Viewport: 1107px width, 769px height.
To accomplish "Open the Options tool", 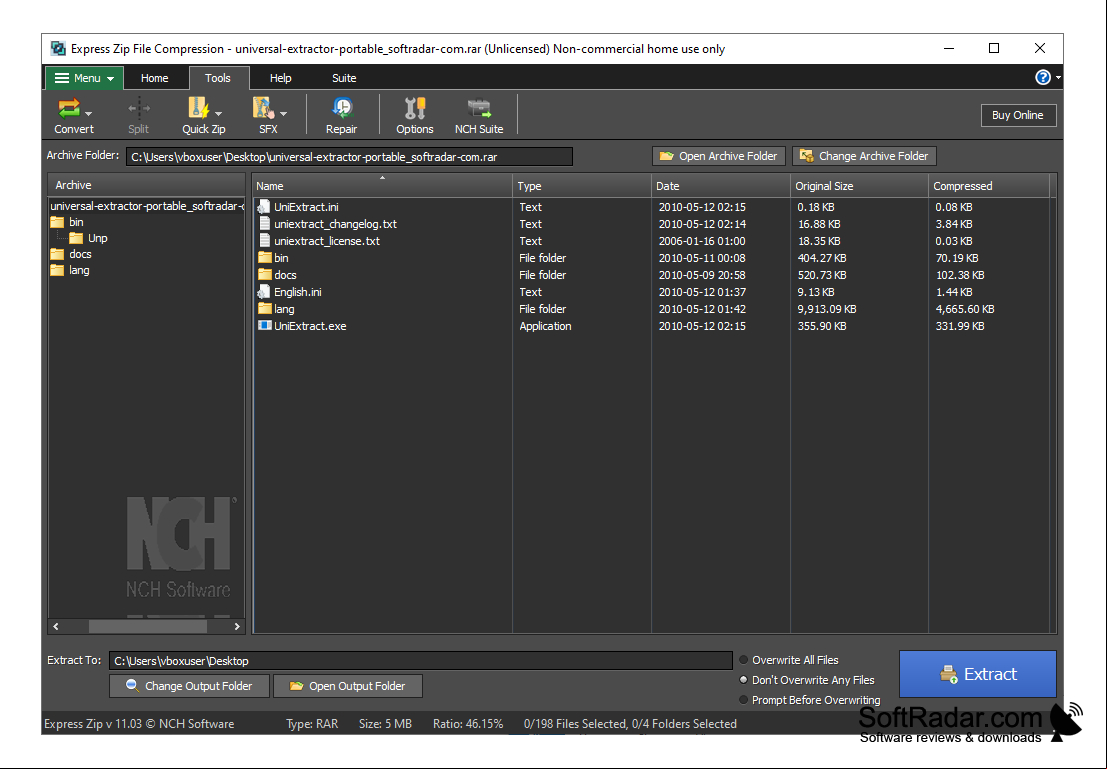I will [x=414, y=115].
